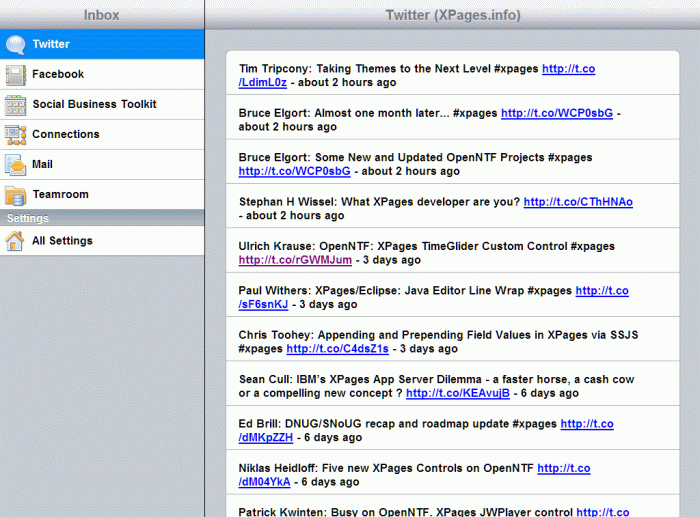Click the Settings section header
700x517 pixels.
pyautogui.click(x=102, y=218)
